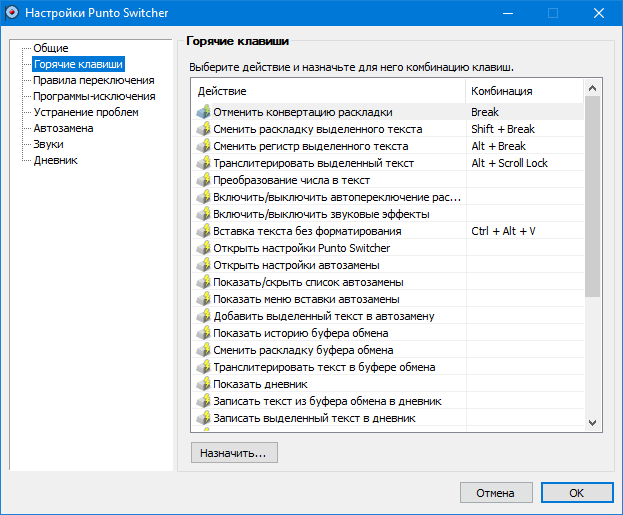Viewport: 623px width, 515px height.
Task: Open the Программы-исключения section
Action: click(x=94, y=96)
